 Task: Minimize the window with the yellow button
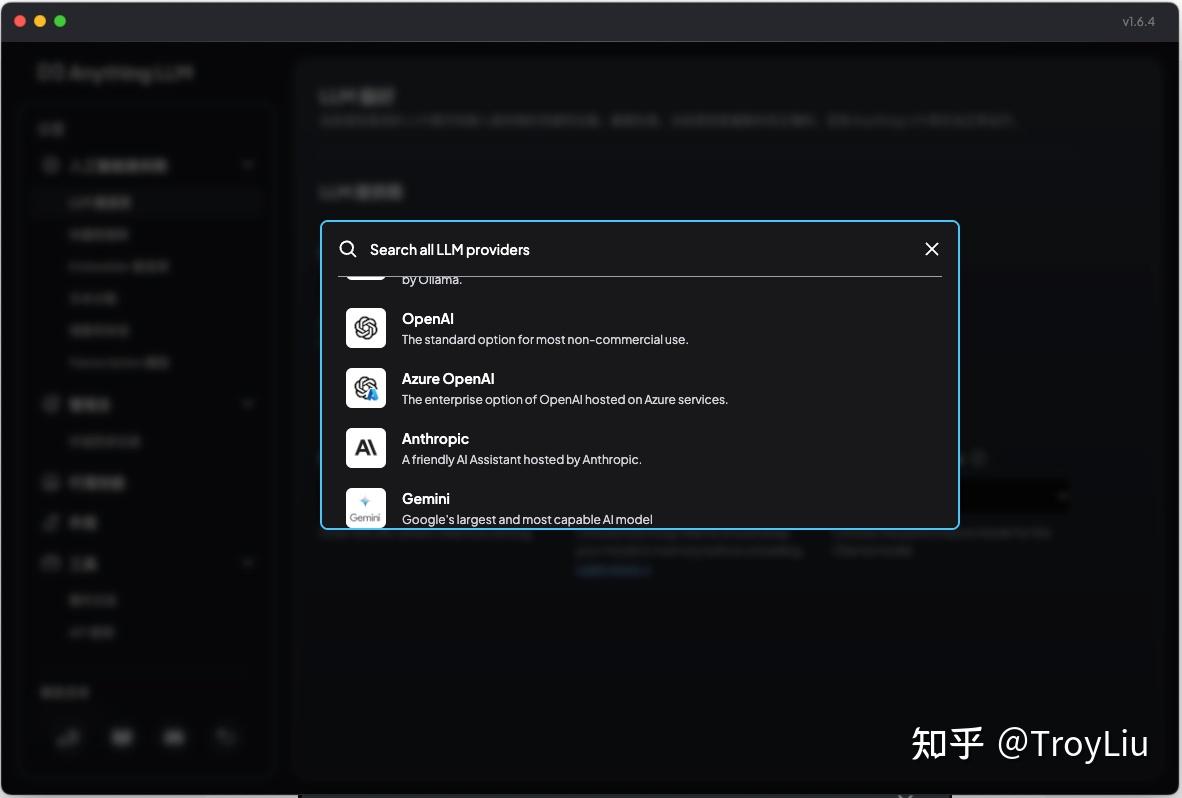(x=40, y=21)
